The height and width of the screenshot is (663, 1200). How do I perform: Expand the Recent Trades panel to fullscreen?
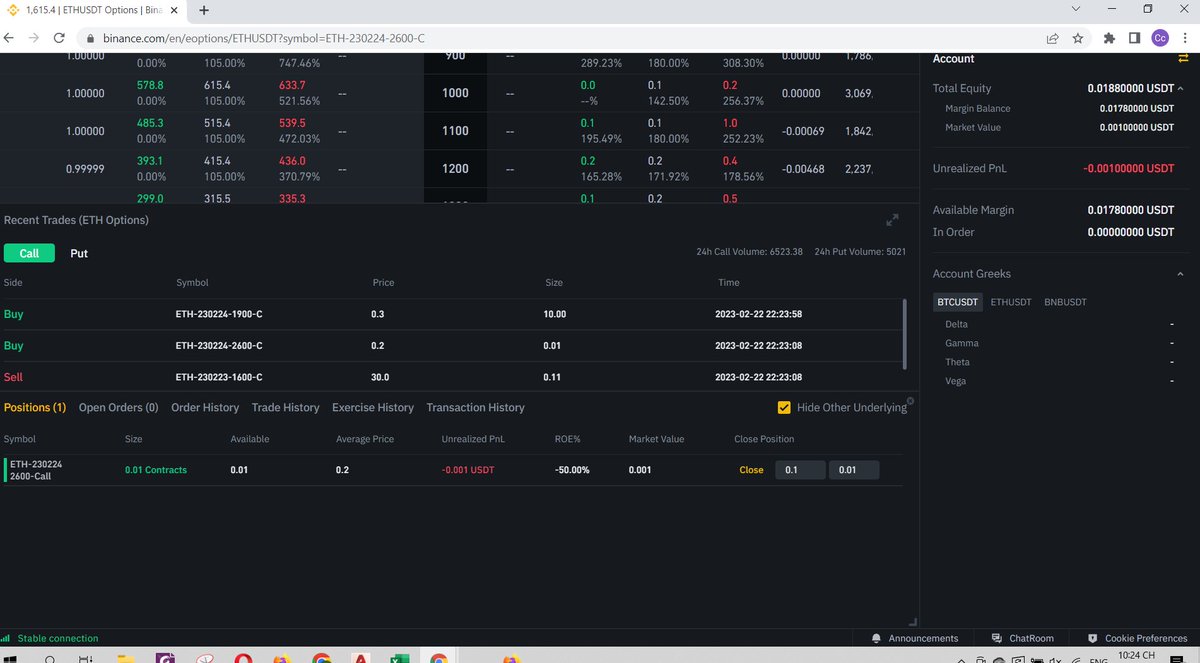[892, 220]
